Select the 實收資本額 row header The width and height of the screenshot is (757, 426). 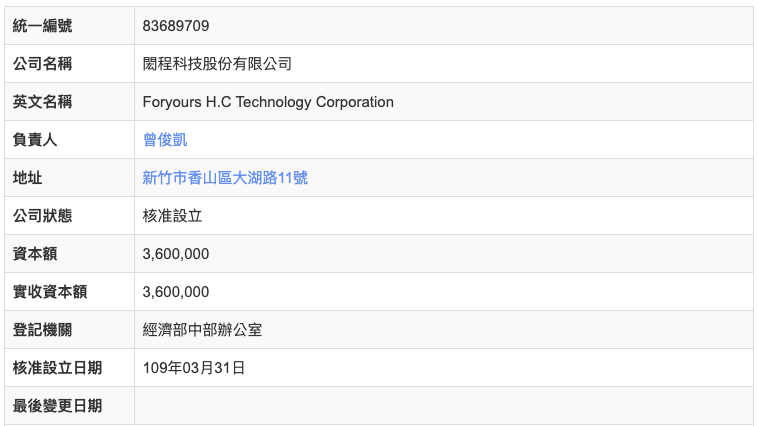point(50,292)
